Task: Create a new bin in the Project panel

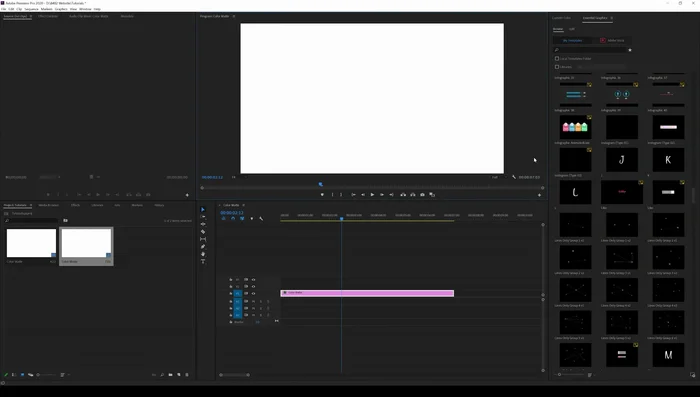Action: tap(170, 375)
